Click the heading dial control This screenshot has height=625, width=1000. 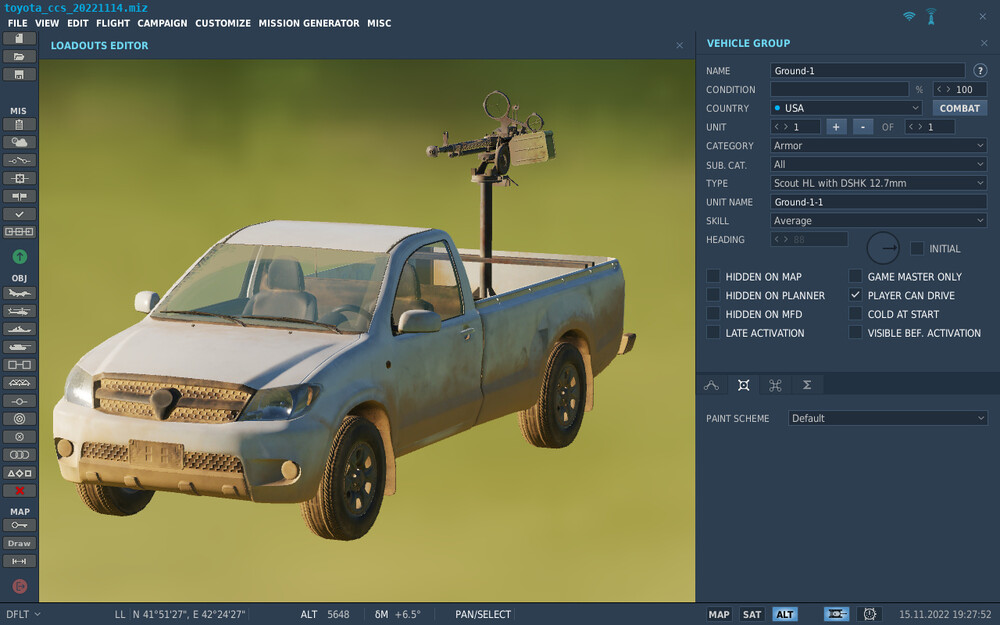coord(883,247)
